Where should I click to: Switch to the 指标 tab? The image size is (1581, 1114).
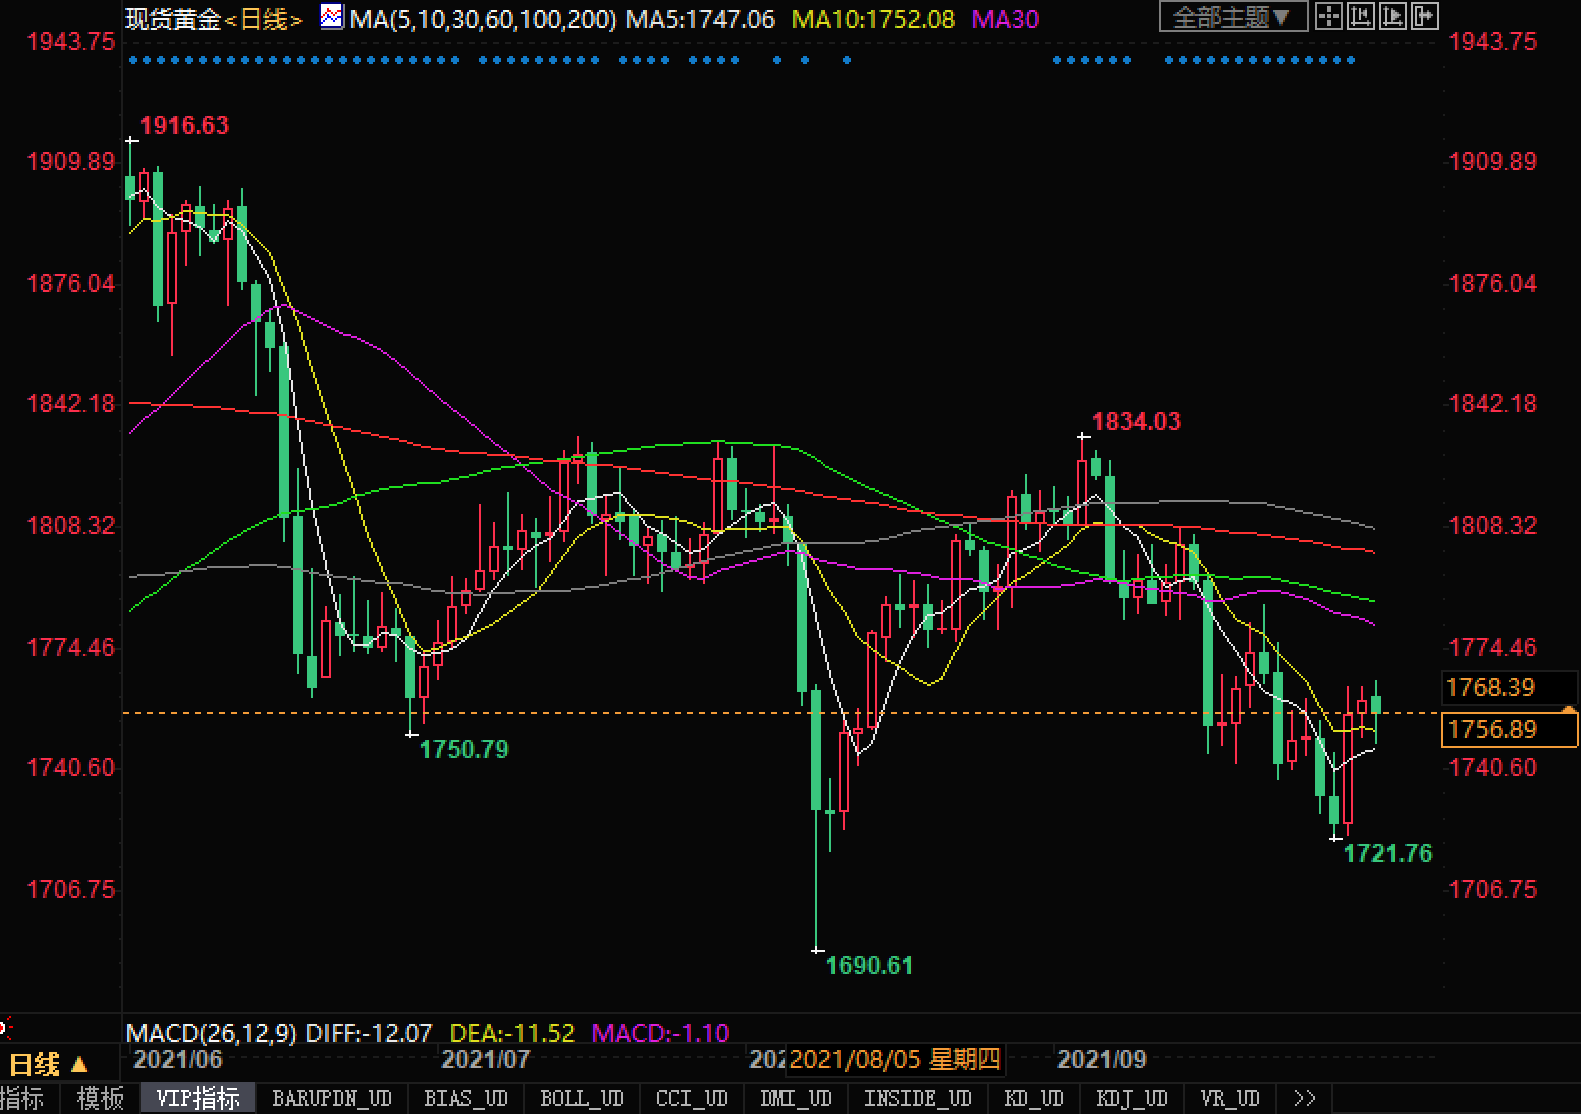[22, 1098]
